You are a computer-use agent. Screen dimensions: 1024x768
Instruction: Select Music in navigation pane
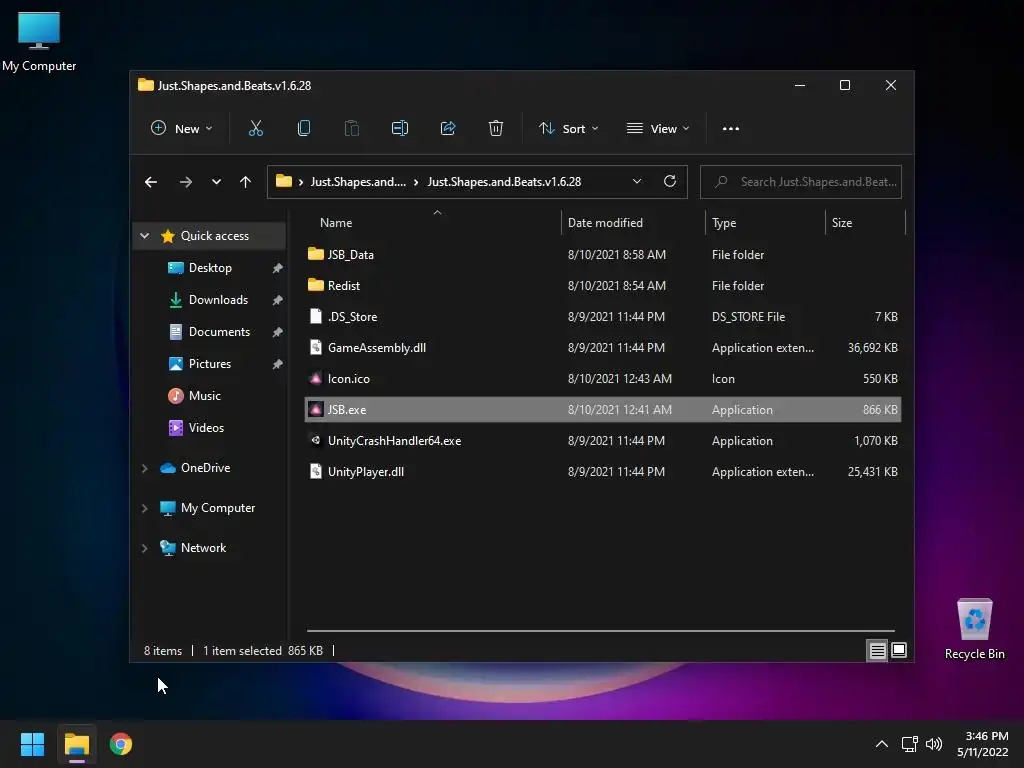click(204, 396)
